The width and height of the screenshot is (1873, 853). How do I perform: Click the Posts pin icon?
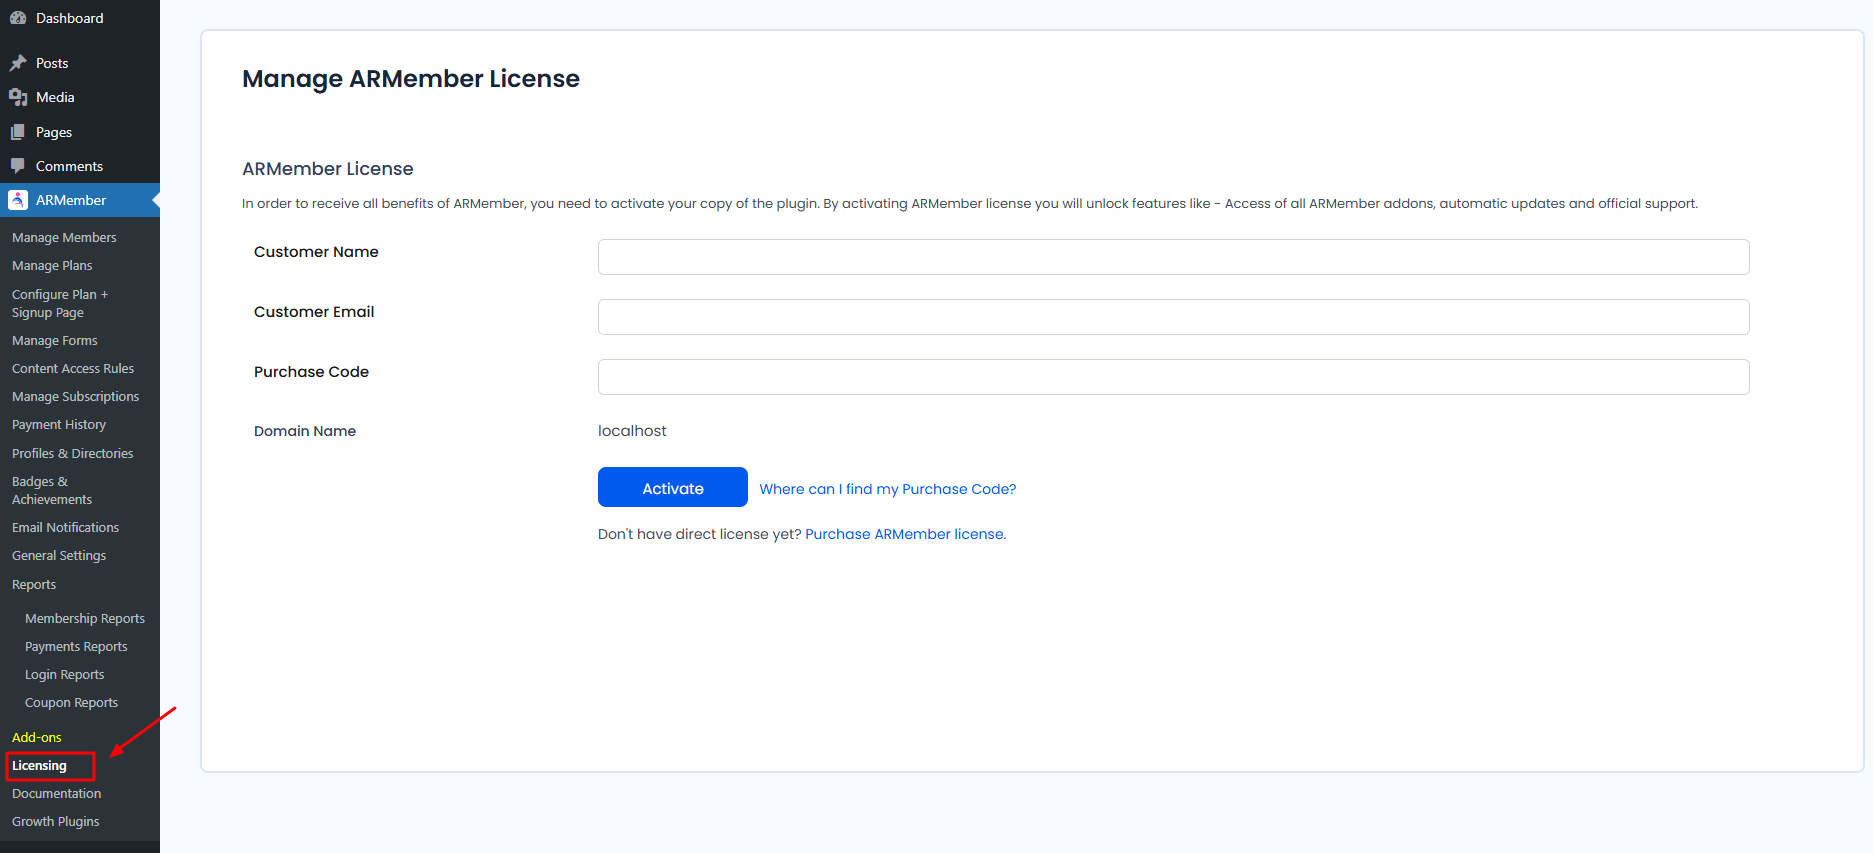click(18, 63)
